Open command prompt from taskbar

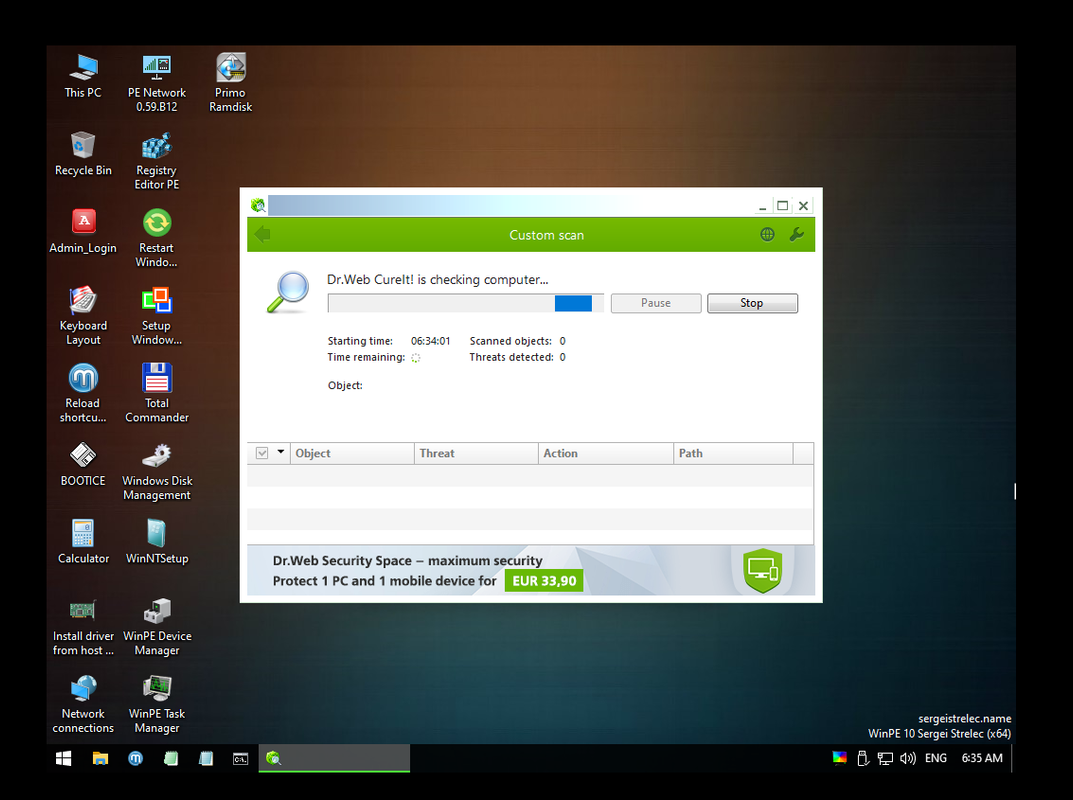(x=240, y=758)
